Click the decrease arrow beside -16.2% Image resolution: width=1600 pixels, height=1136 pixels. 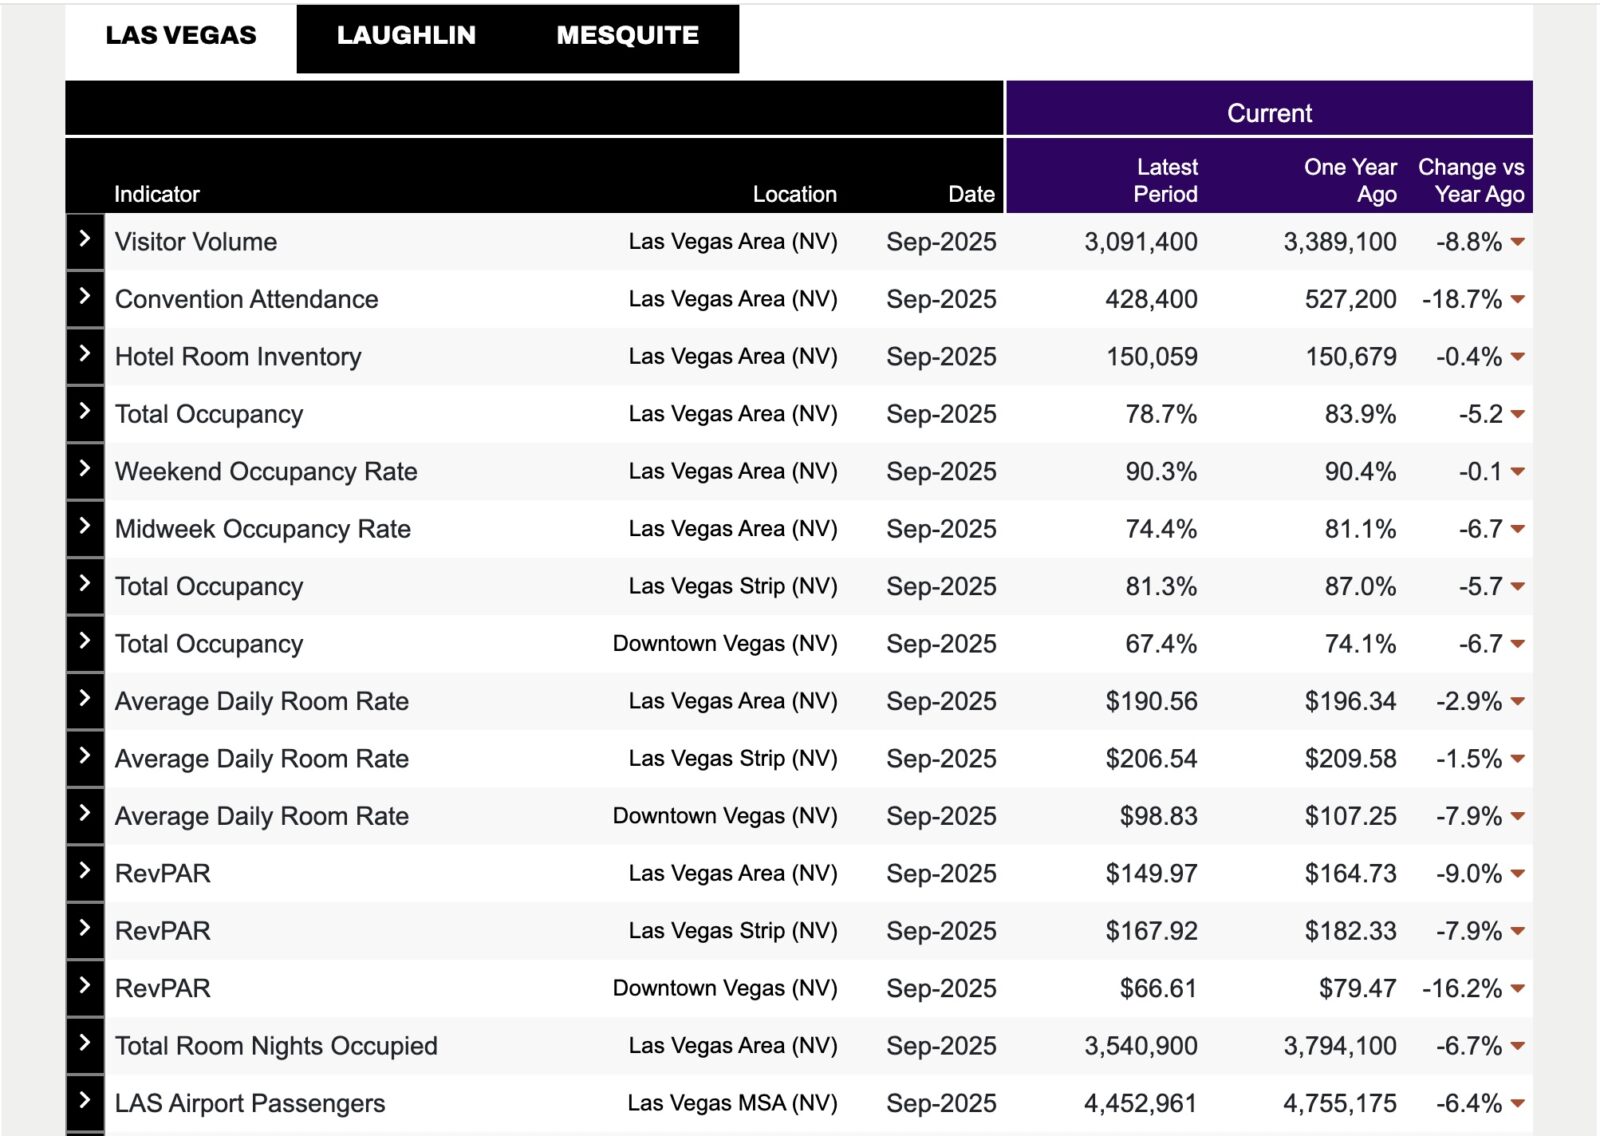[1517, 989]
